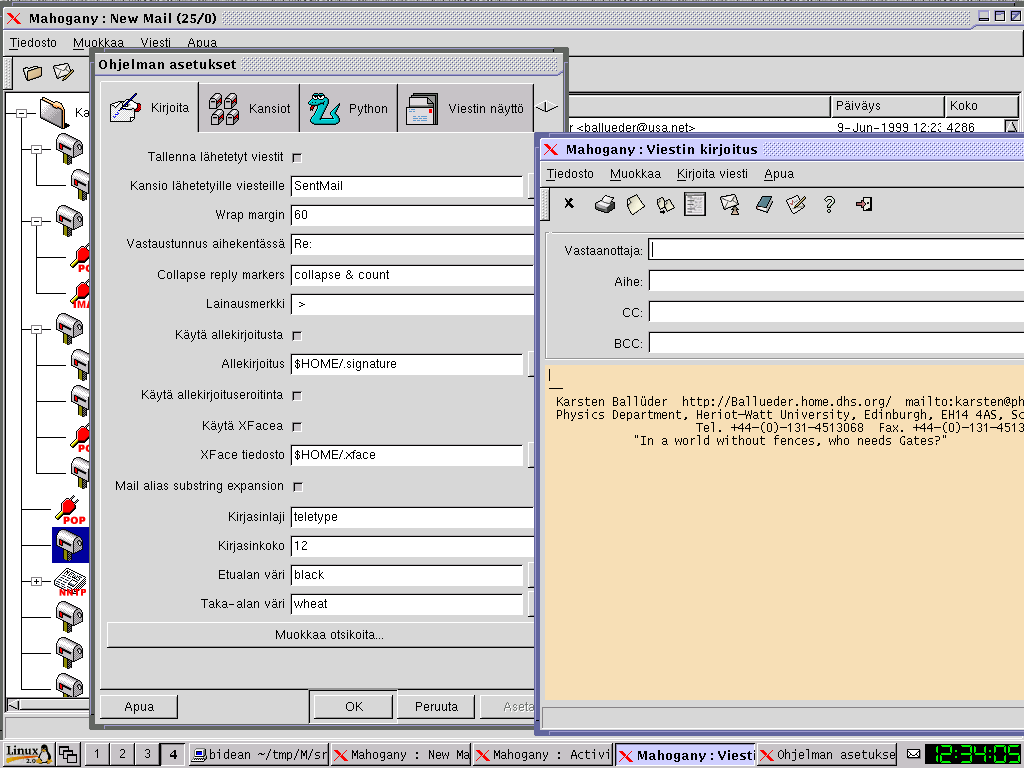Sort messages by Koko column header
This screenshot has height=768, width=1024.
pyautogui.click(x=982, y=106)
